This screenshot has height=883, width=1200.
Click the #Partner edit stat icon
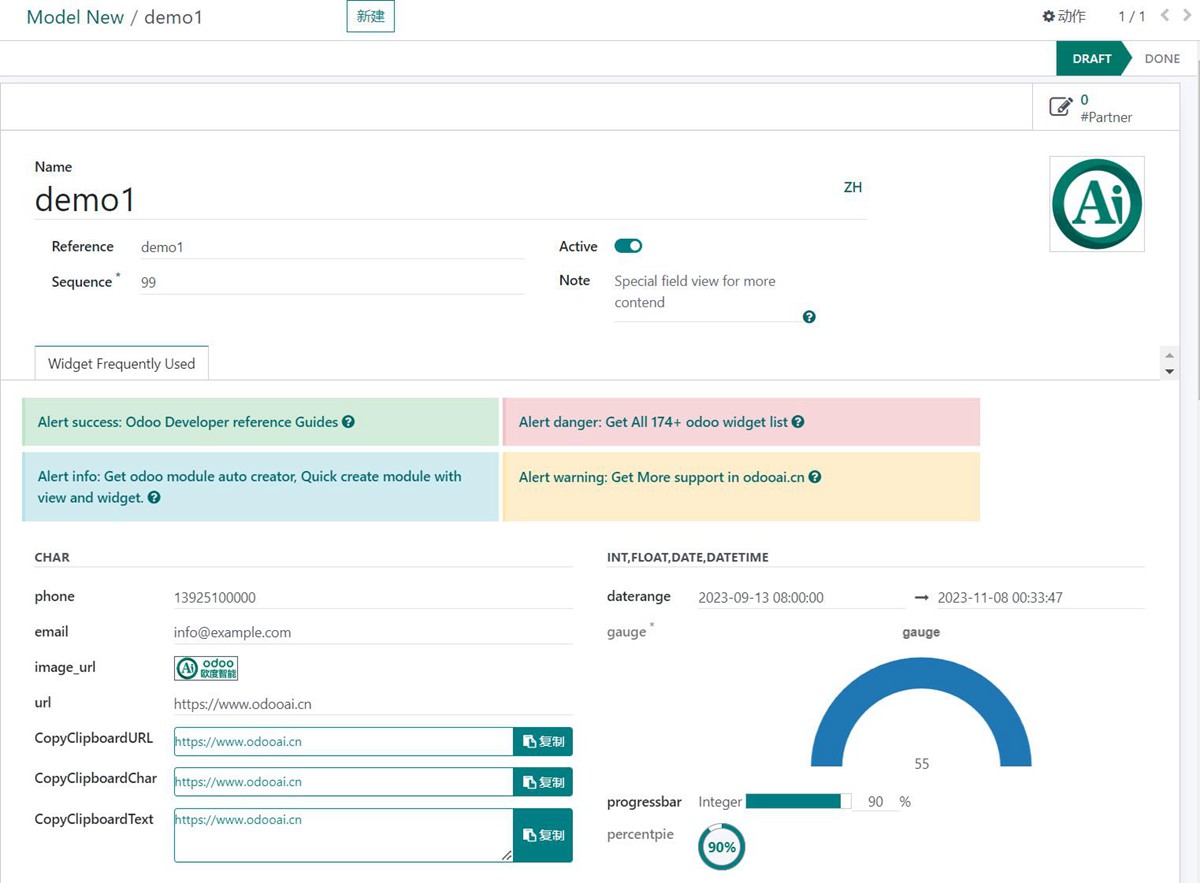[x=1062, y=107]
